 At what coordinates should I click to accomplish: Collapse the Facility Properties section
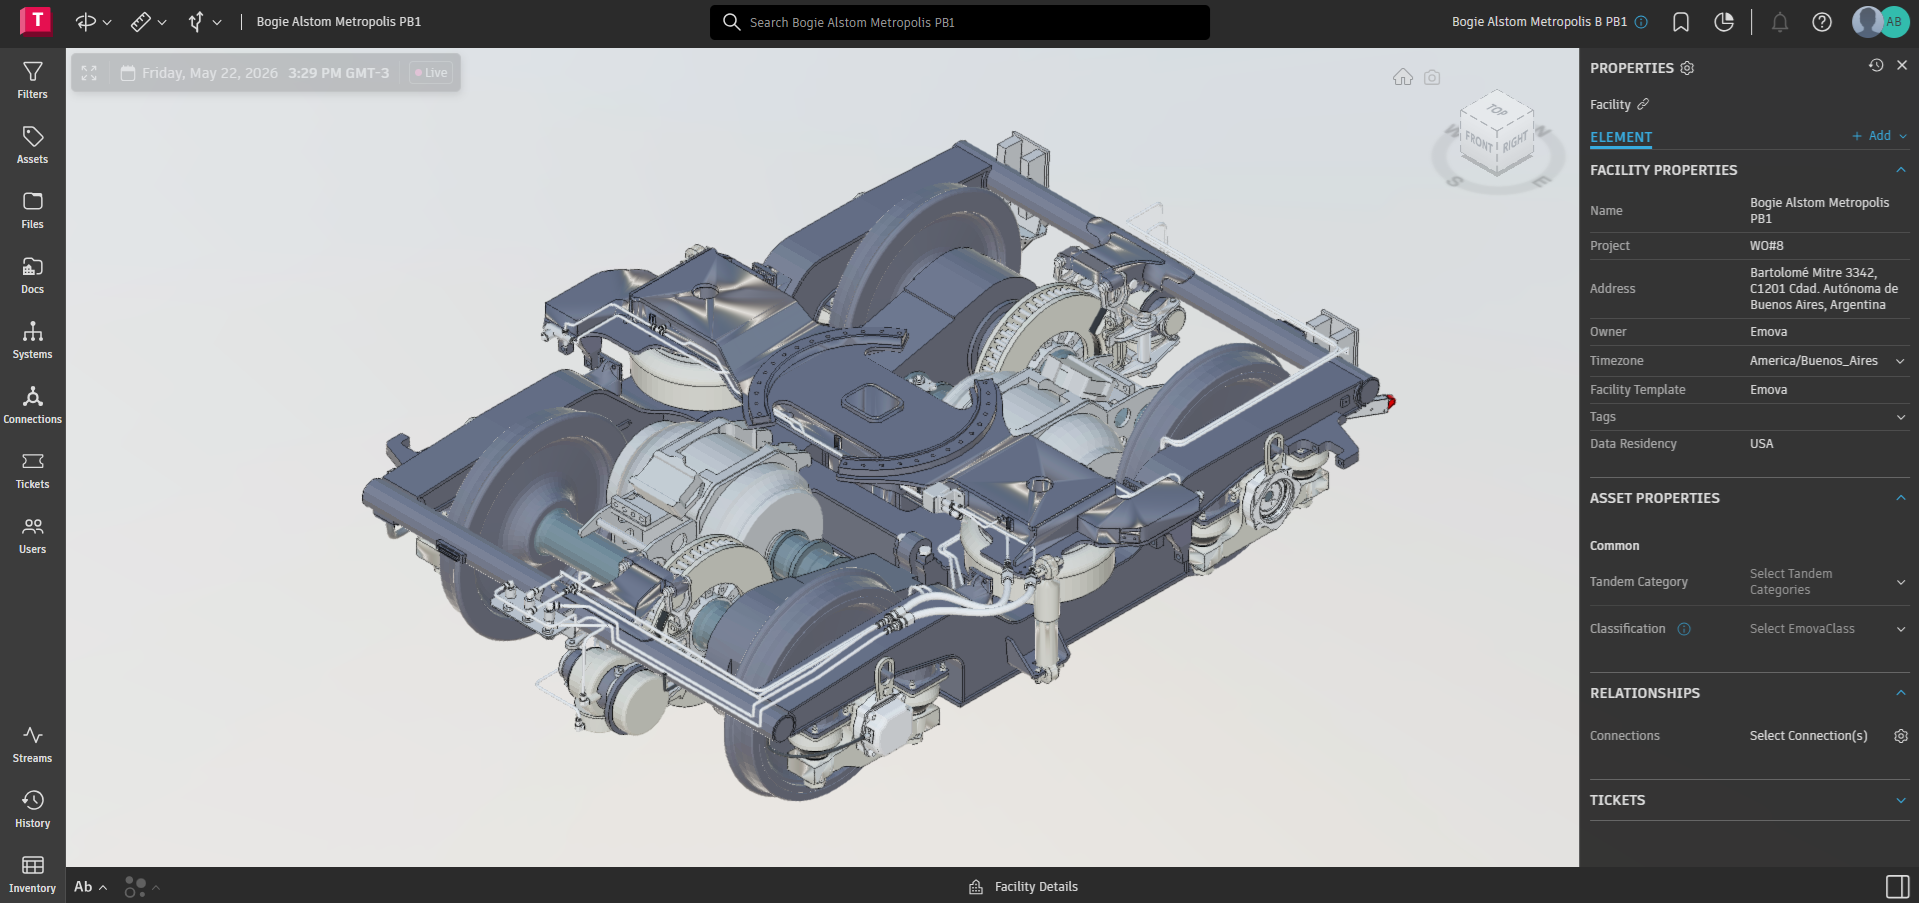coord(1901,170)
